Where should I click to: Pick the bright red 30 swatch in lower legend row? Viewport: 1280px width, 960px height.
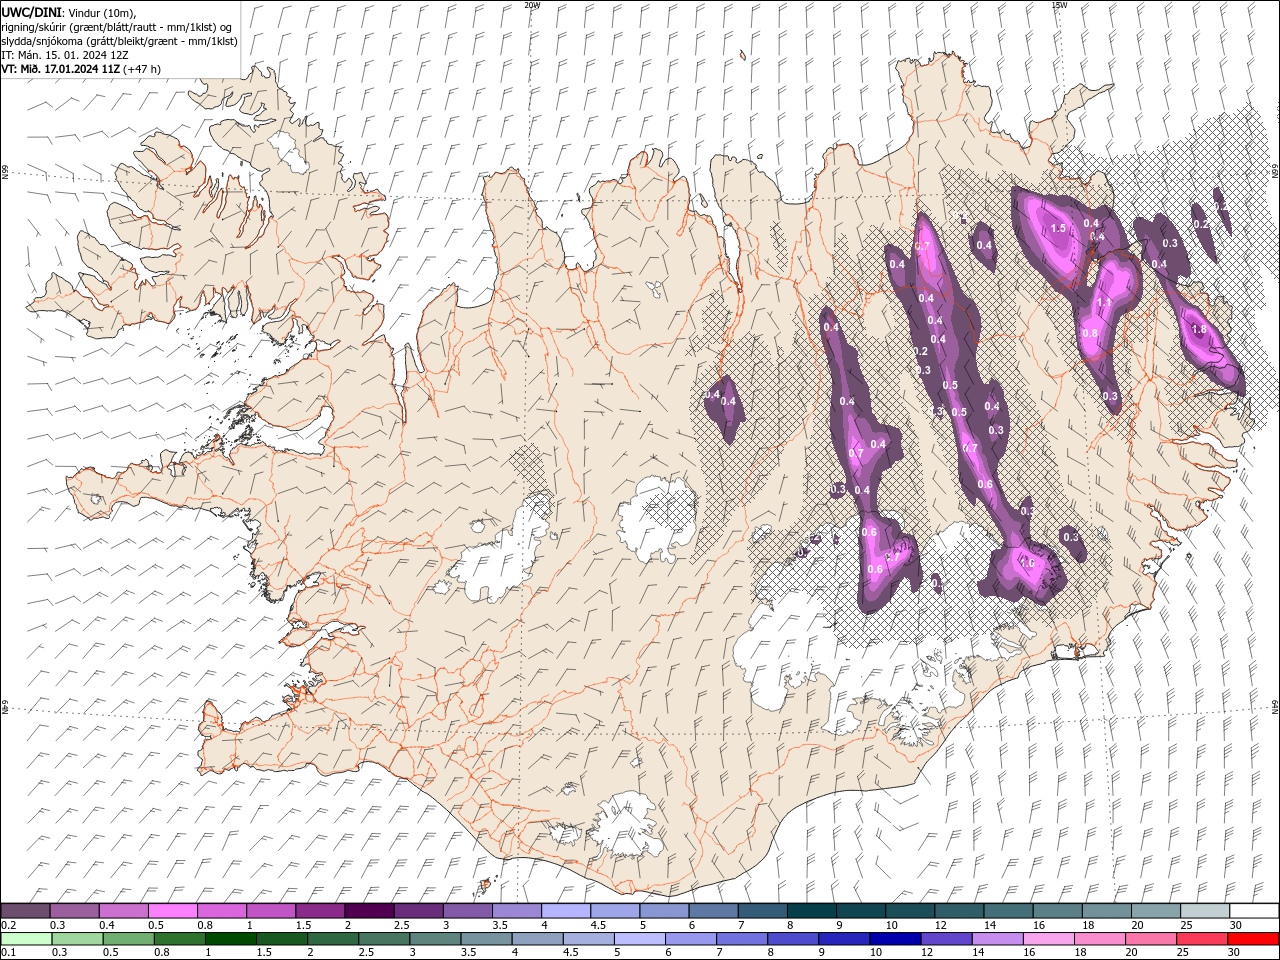coord(1252,939)
